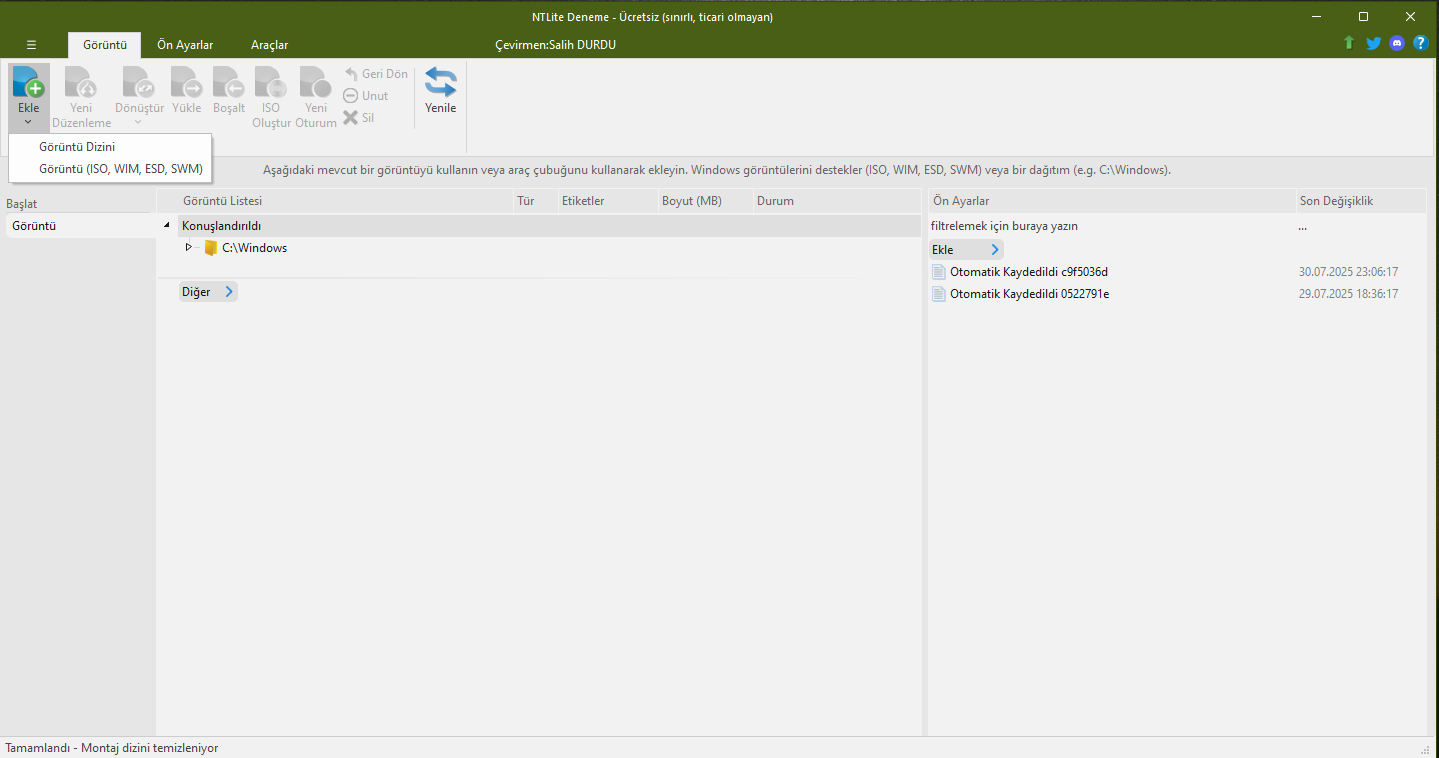1439x758 pixels.
Task: Click the Boyut (MB) column header
Action: coord(705,201)
